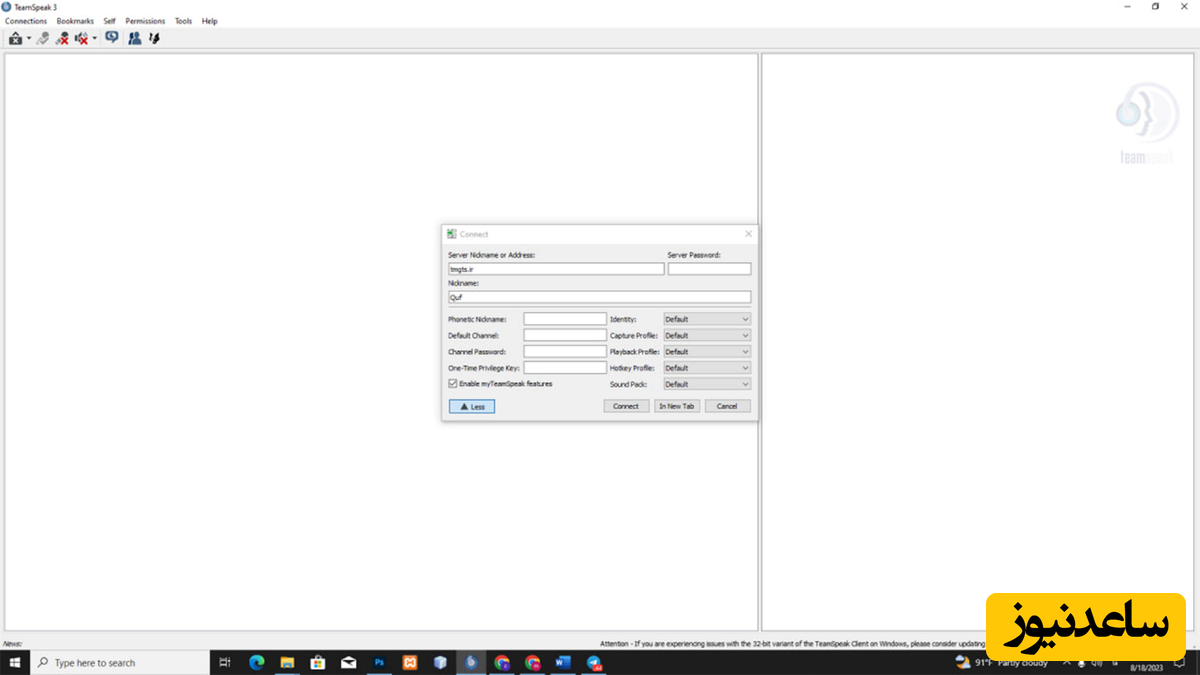Open the Capture Profile dropdown
This screenshot has width=1200, height=675.
tap(706, 336)
